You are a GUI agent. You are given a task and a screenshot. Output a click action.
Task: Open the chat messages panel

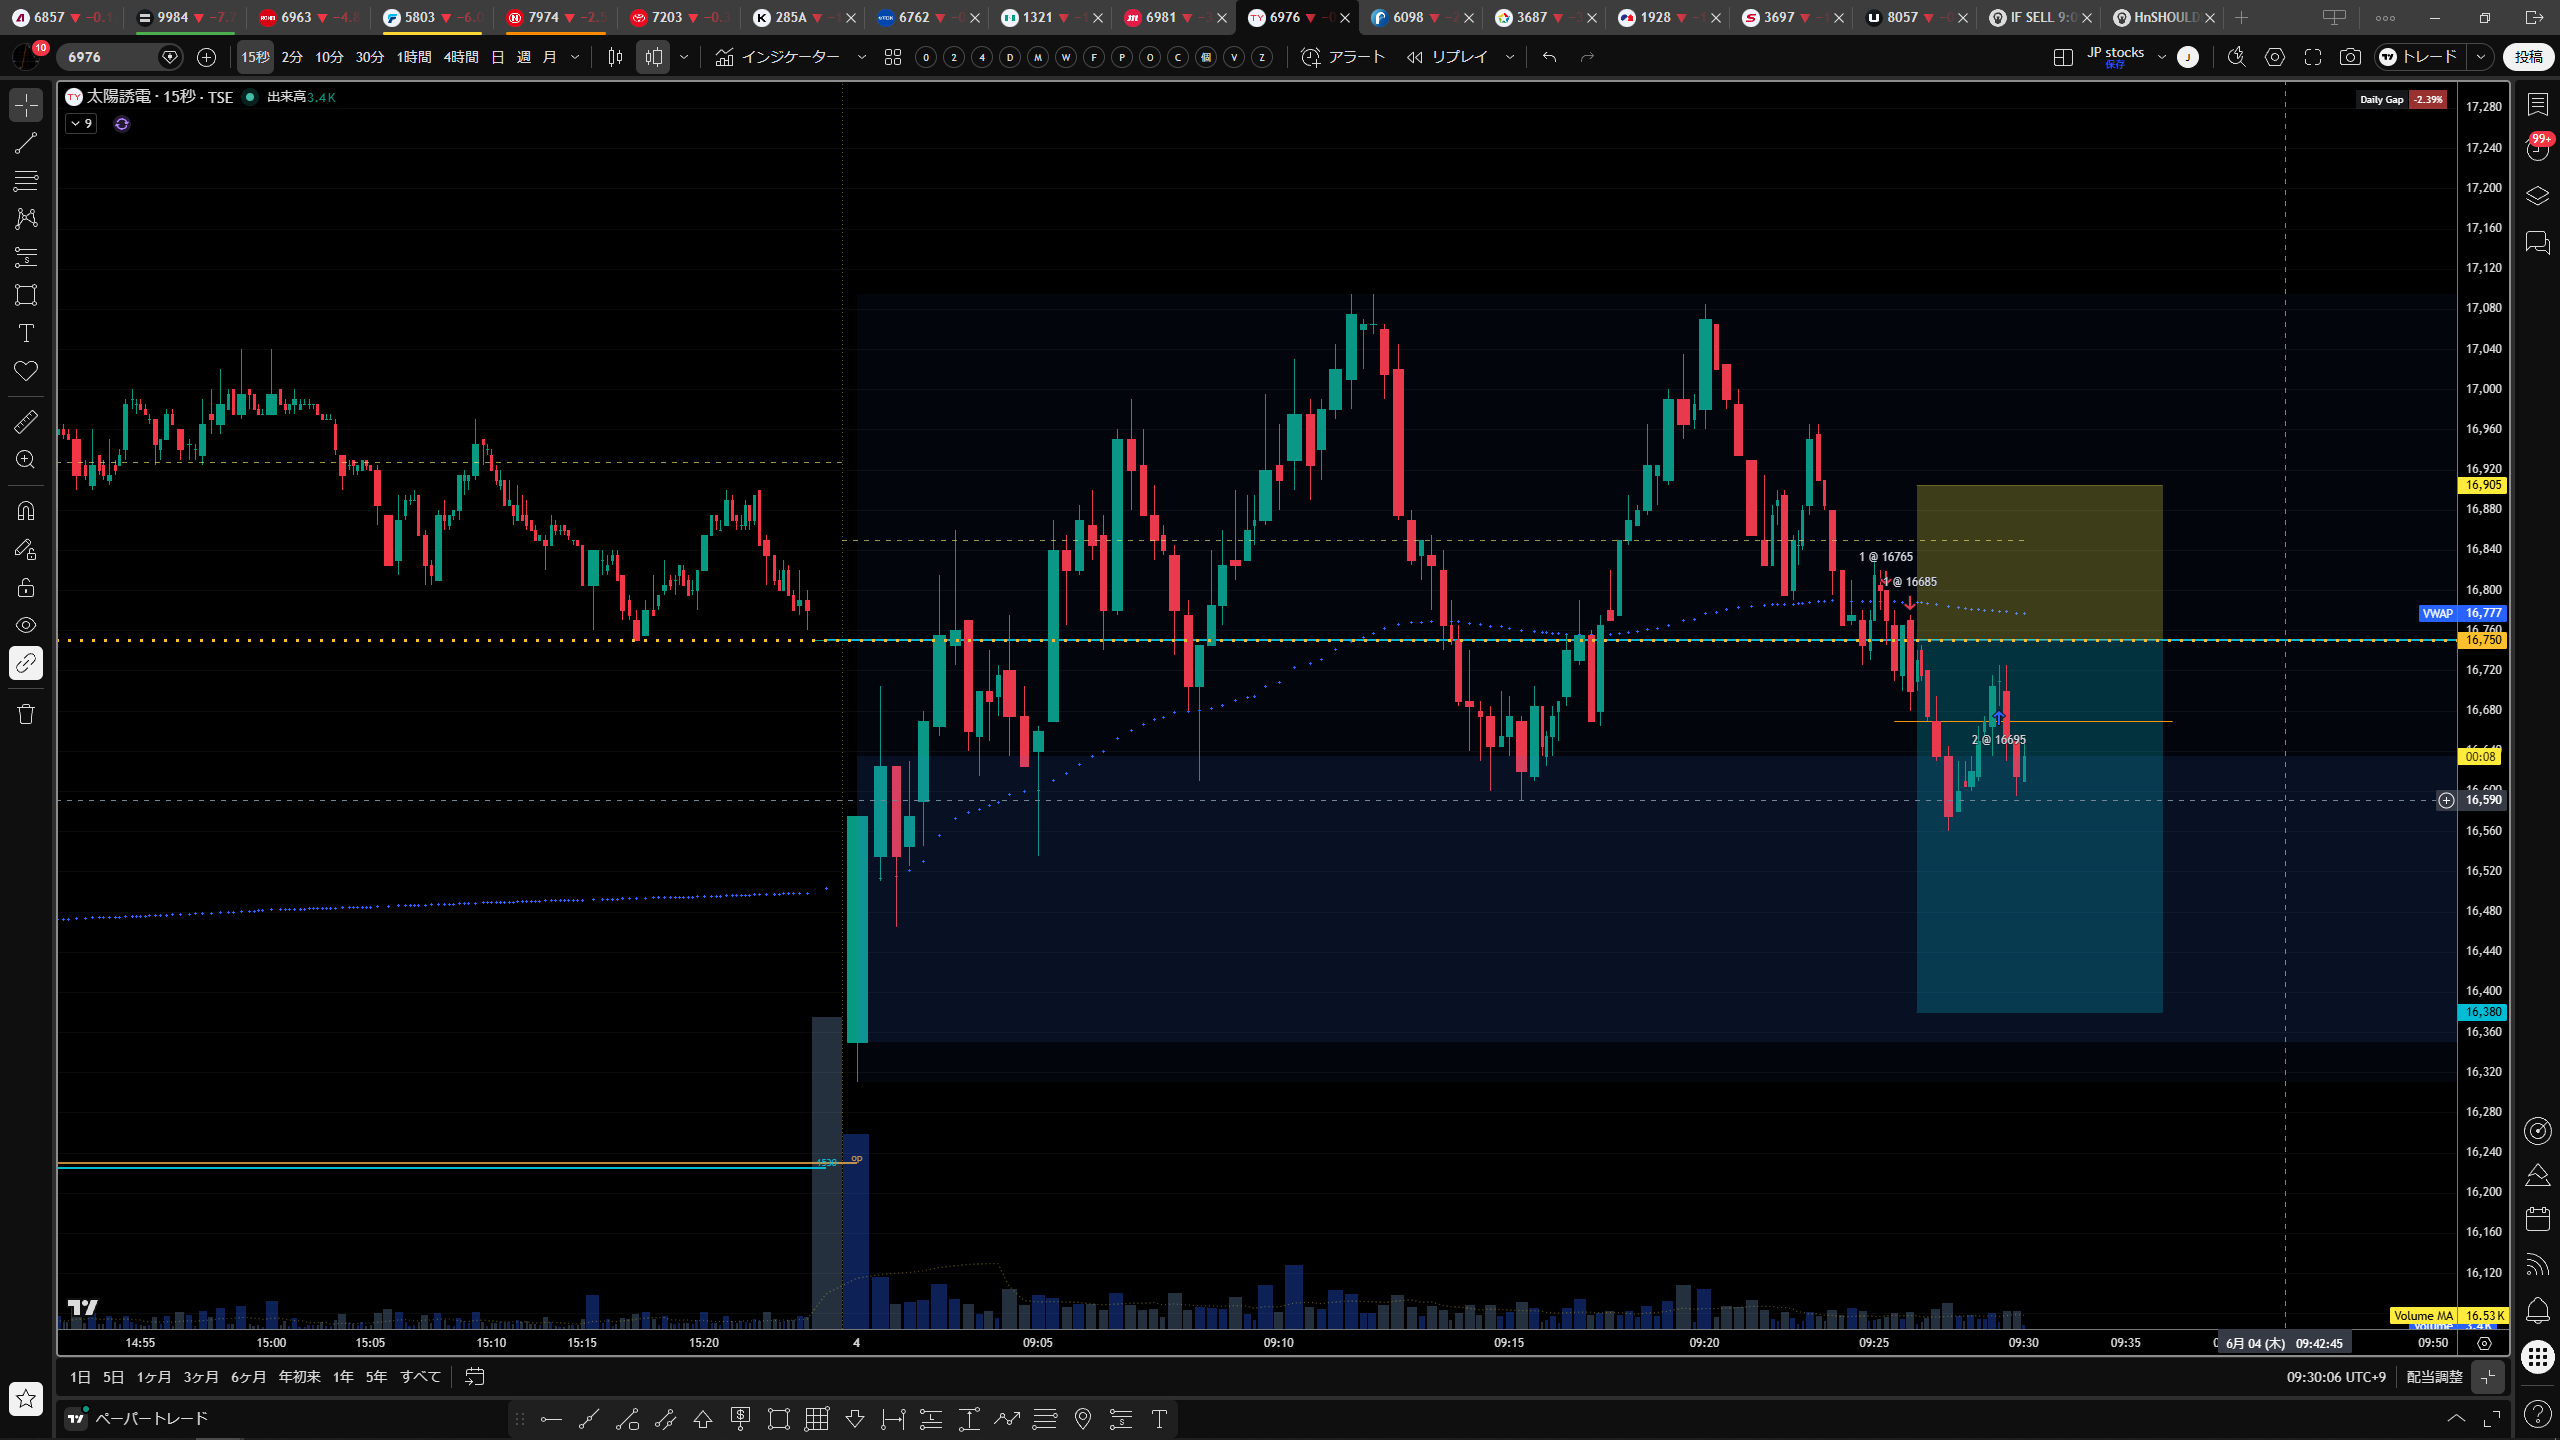click(x=2538, y=243)
